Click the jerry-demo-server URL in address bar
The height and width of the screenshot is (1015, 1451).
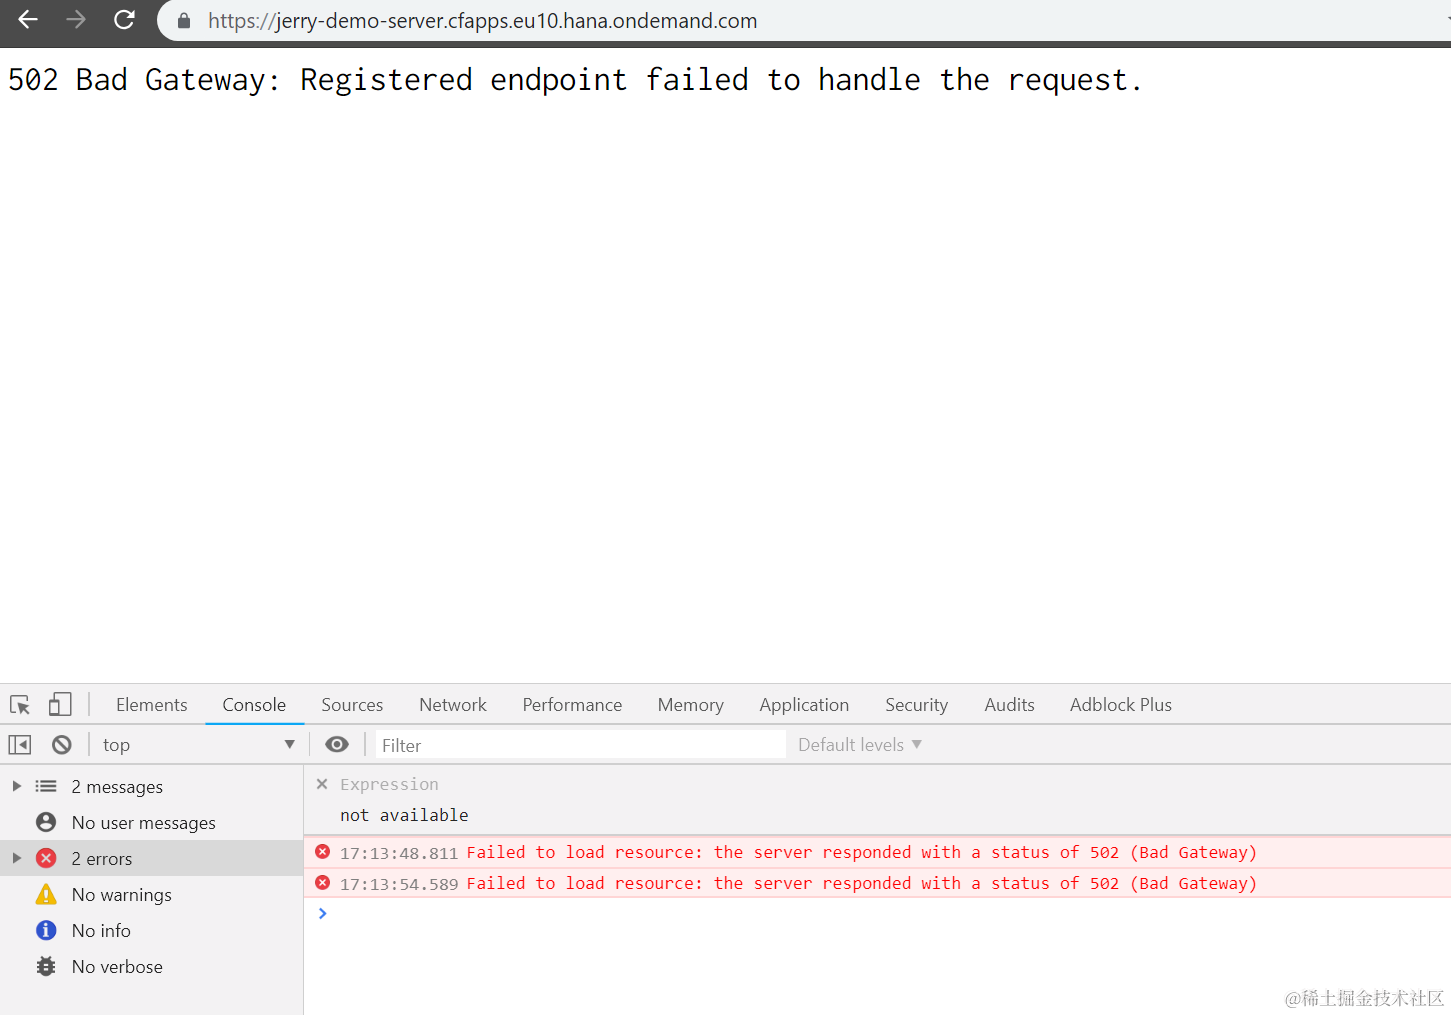pos(482,21)
